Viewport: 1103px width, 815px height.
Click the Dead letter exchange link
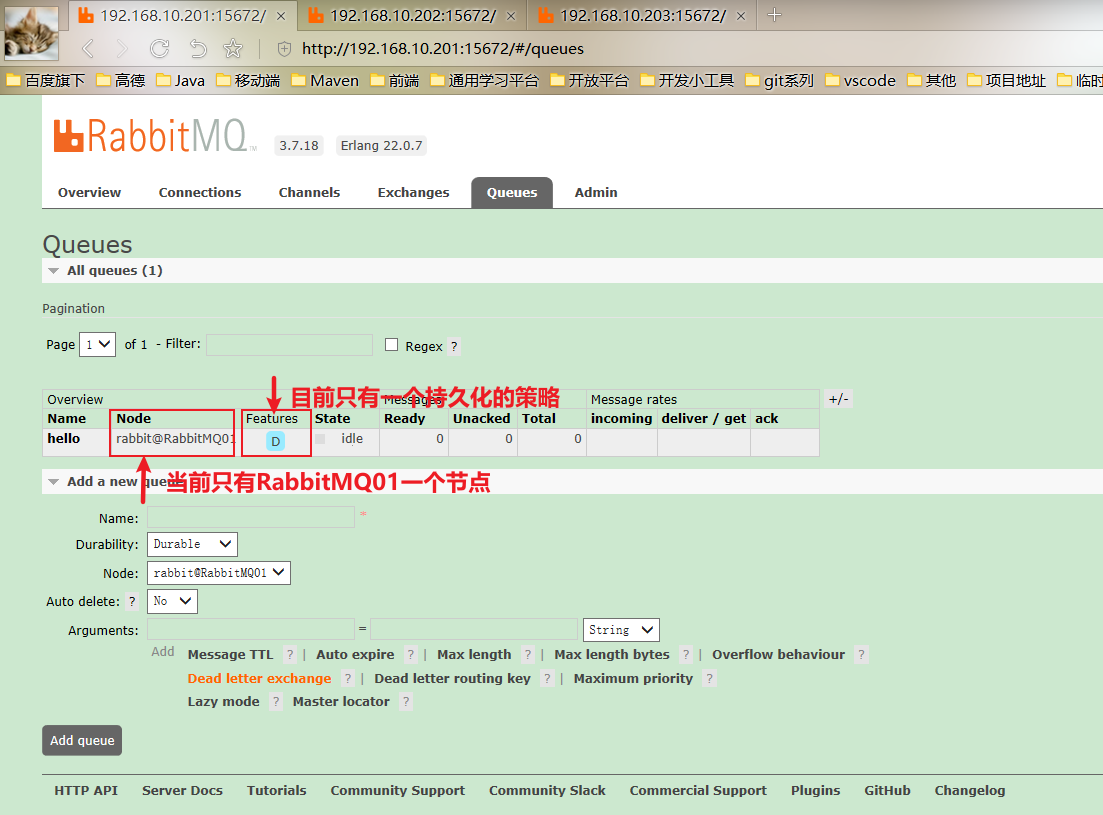pos(260,679)
